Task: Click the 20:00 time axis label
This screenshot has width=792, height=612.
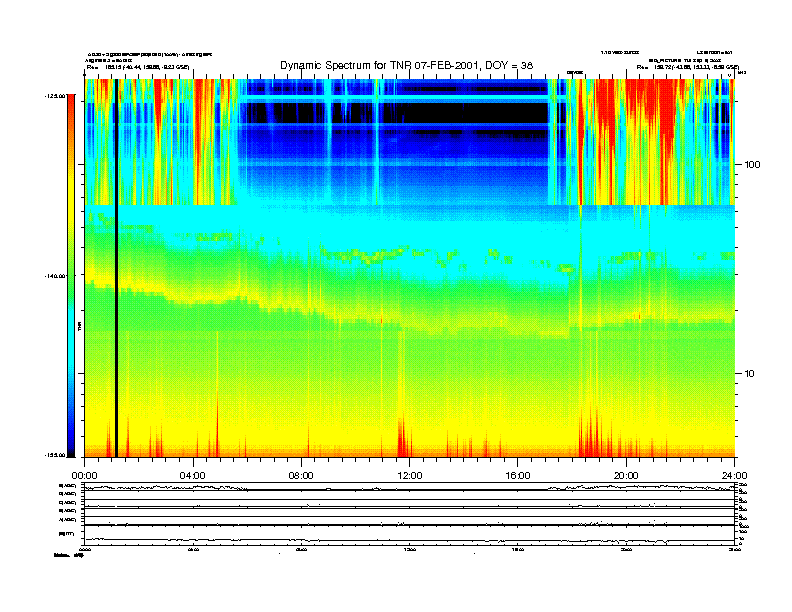Action: click(x=626, y=476)
